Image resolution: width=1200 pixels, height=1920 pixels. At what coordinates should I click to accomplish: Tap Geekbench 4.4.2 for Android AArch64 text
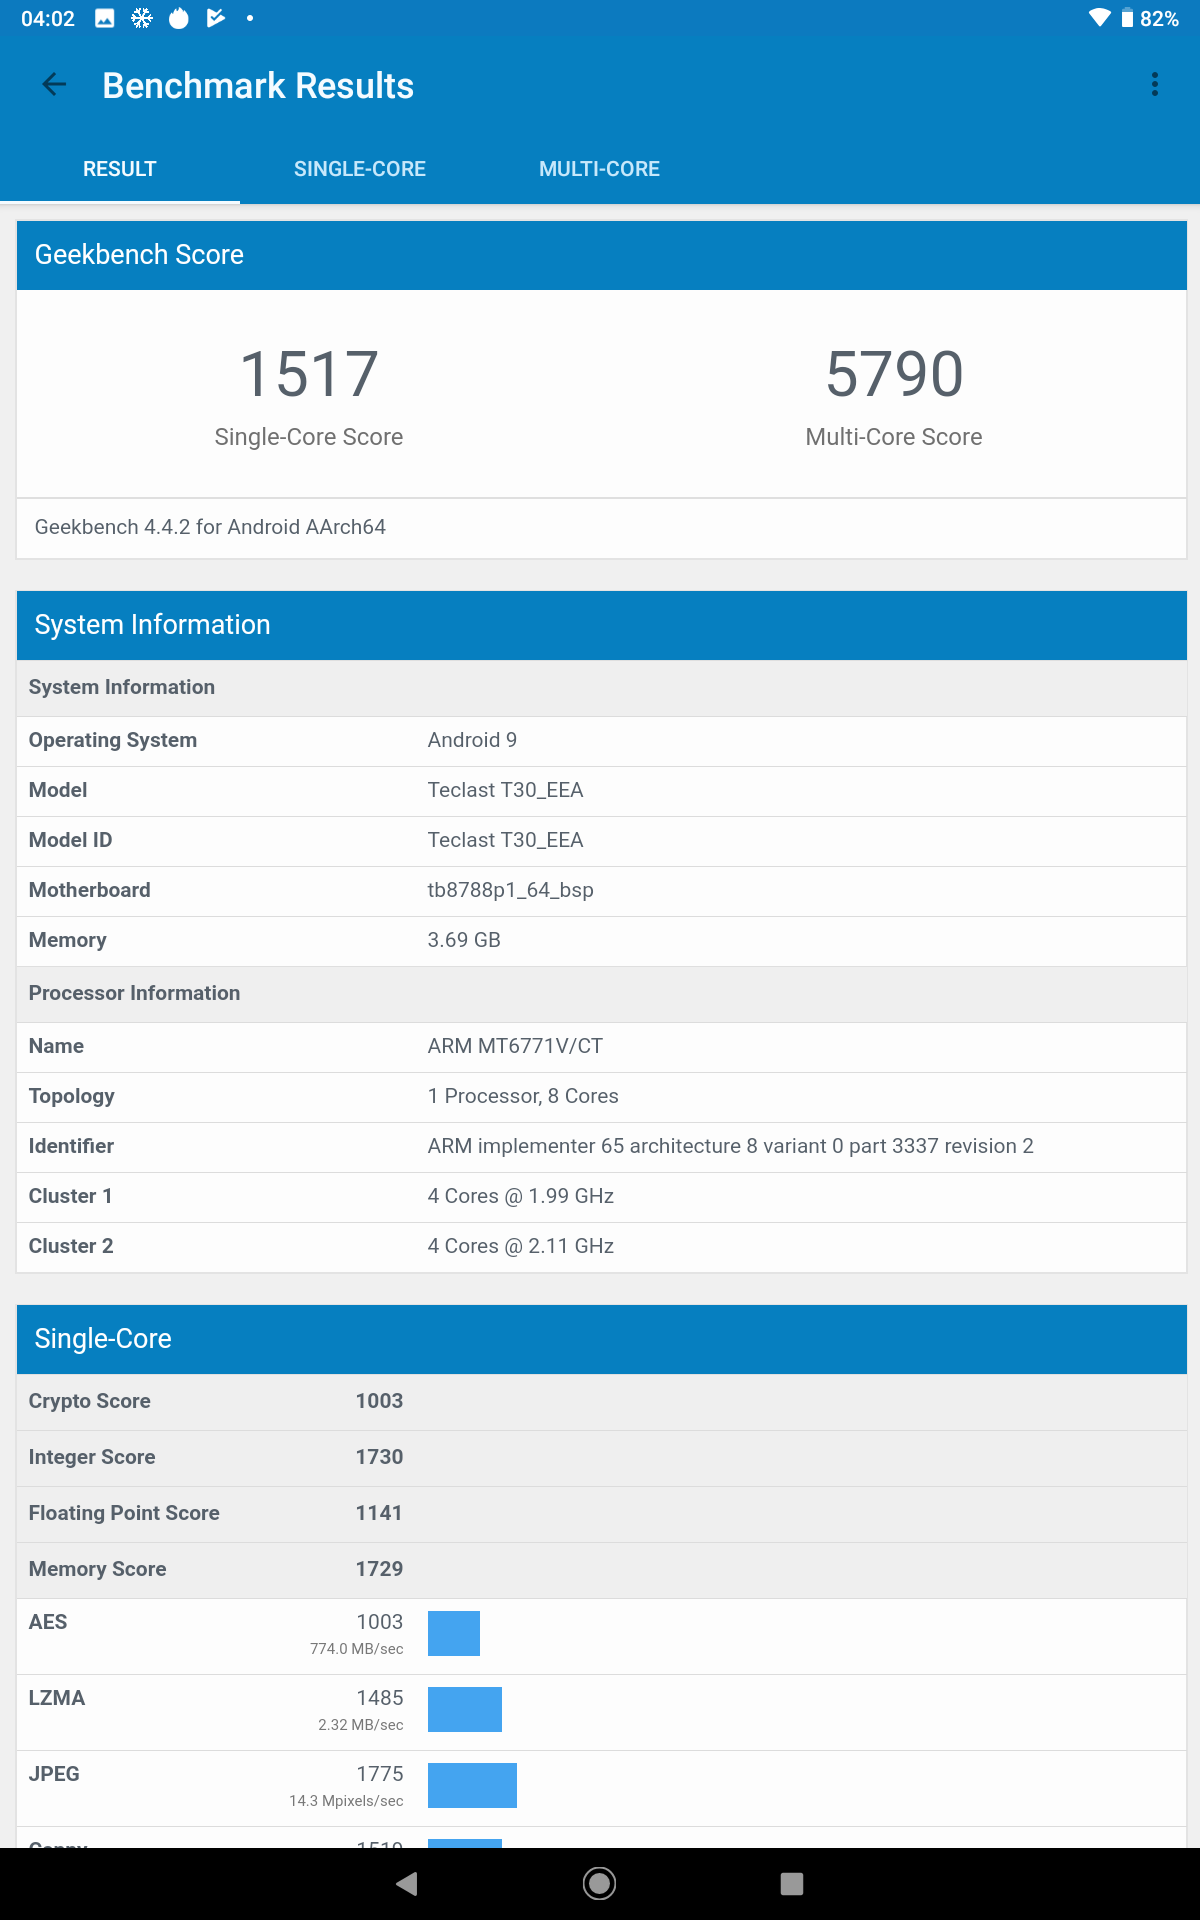(210, 527)
